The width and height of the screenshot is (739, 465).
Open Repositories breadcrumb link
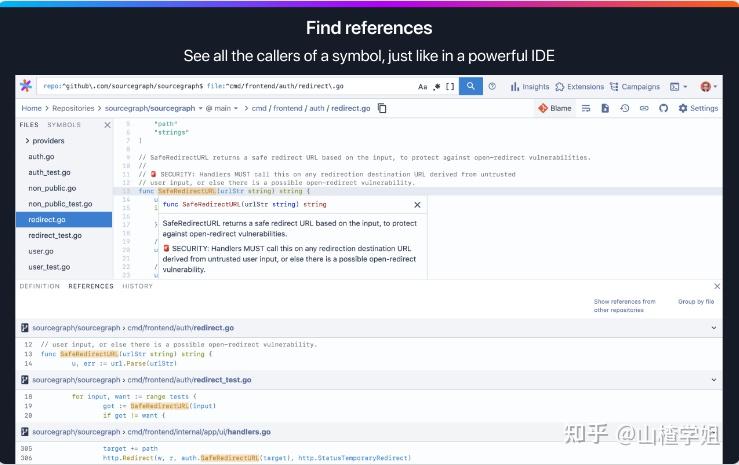click(x=73, y=108)
